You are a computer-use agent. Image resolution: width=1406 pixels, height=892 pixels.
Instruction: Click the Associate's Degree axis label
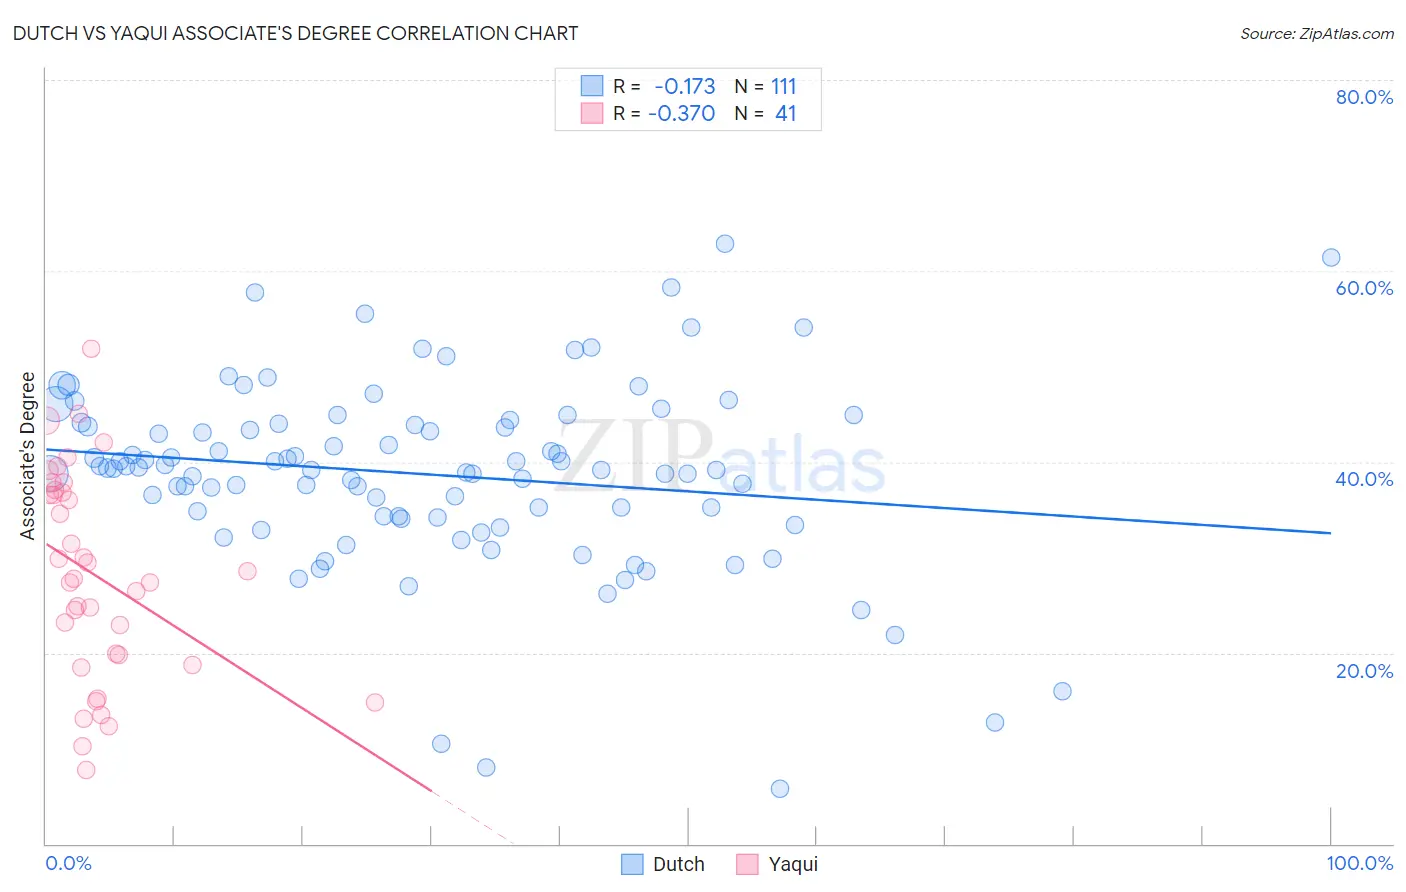coord(27,456)
